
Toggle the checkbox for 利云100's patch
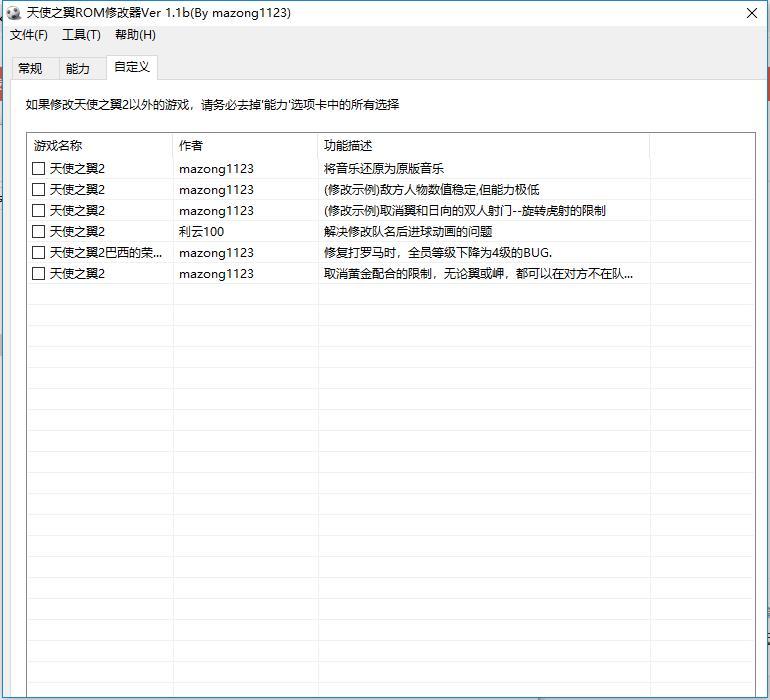tap(38, 231)
